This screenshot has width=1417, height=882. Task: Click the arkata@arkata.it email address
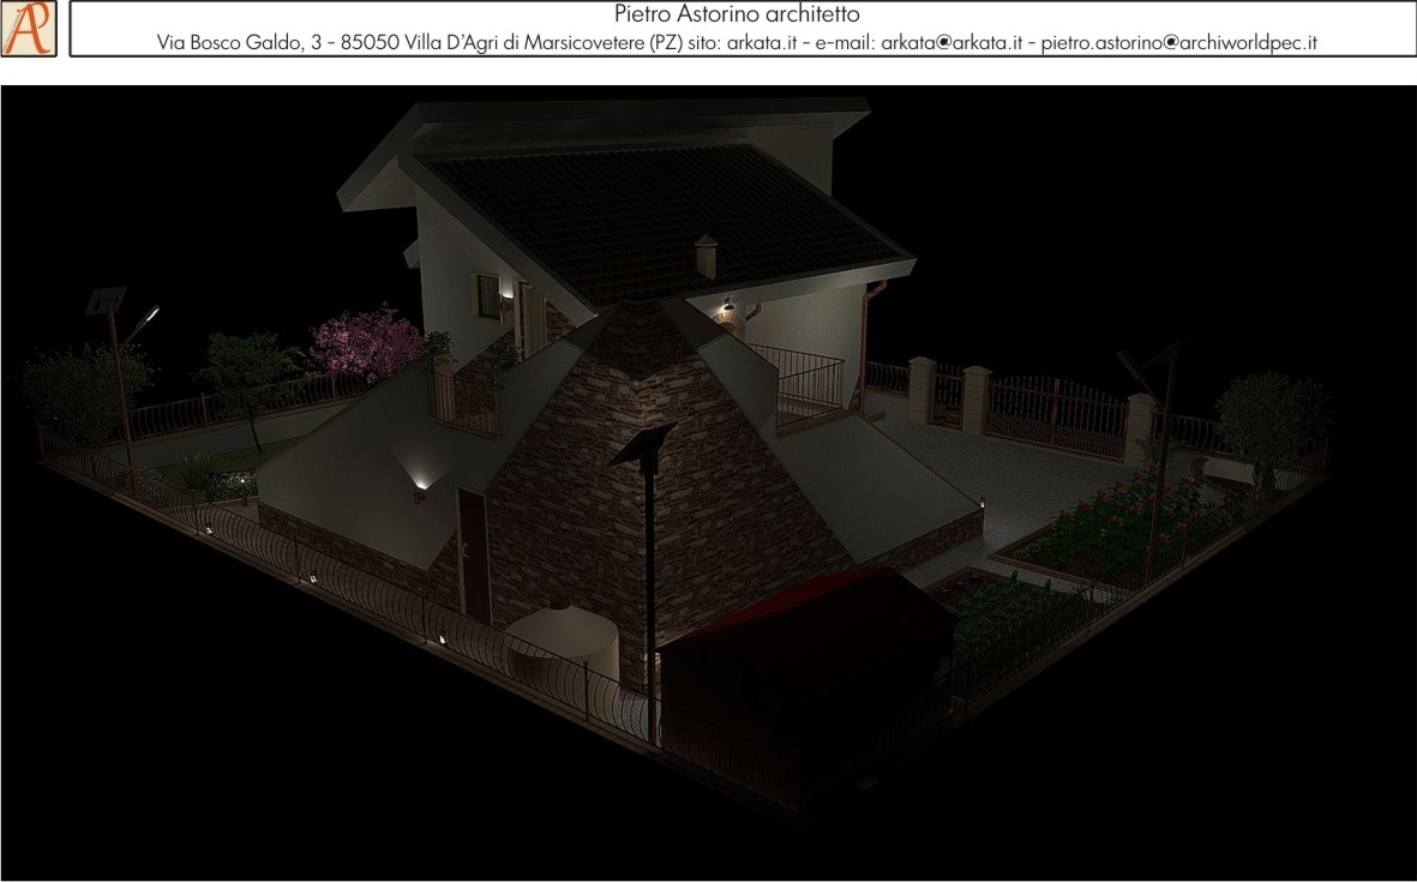(x=952, y=43)
